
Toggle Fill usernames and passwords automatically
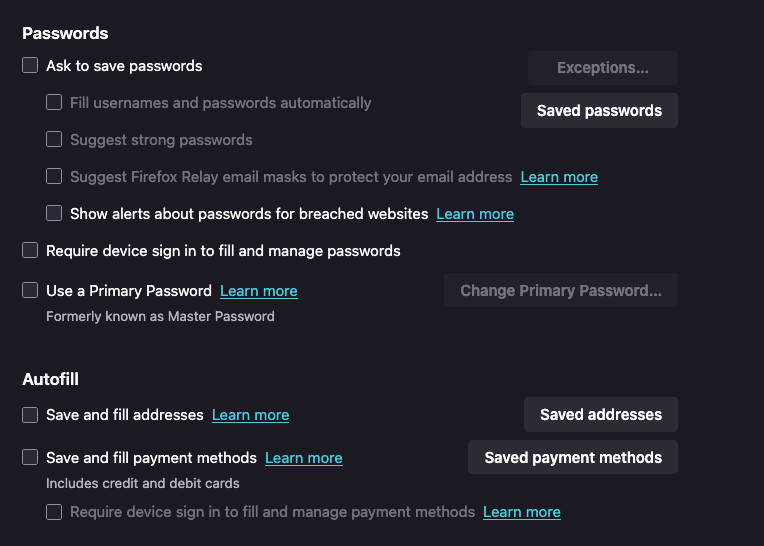(54, 103)
